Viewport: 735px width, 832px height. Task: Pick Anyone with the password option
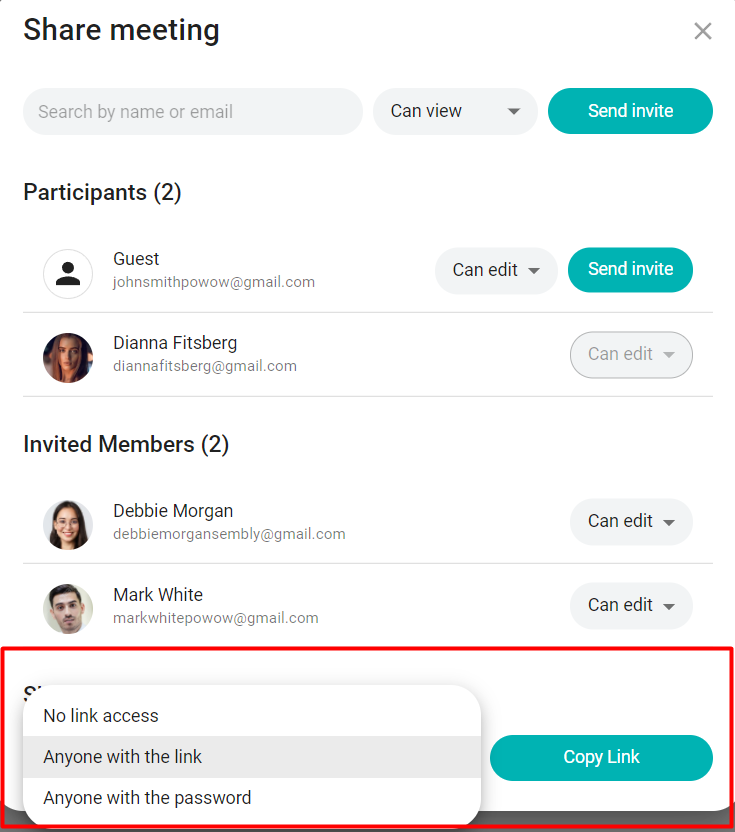click(x=147, y=798)
